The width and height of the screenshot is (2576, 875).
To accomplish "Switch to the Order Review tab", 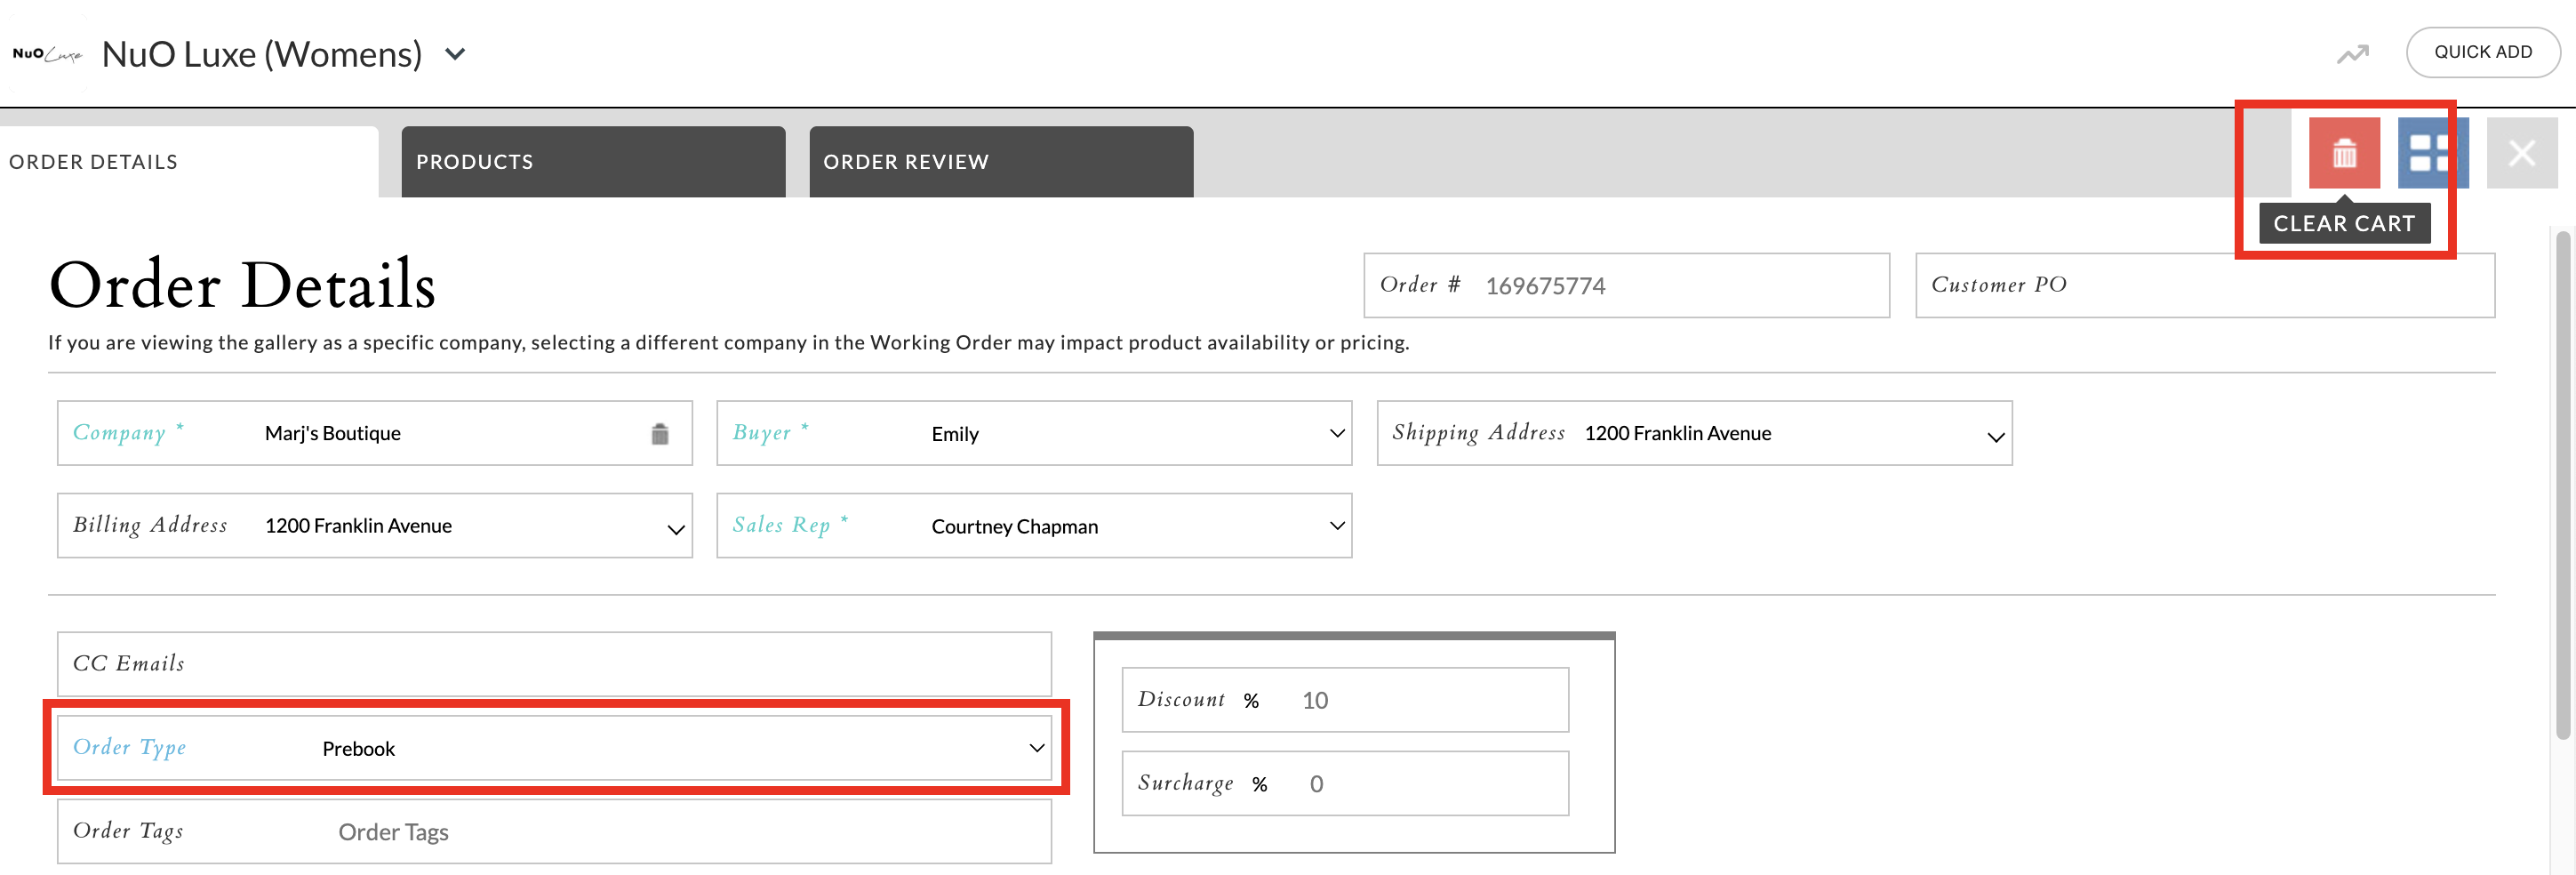I will pyautogui.click(x=1000, y=160).
